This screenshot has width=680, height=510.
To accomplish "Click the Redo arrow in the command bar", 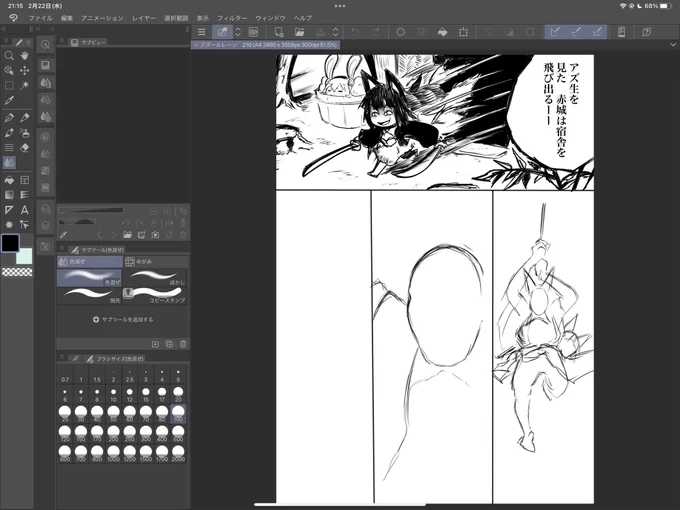I will click(376, 32).
